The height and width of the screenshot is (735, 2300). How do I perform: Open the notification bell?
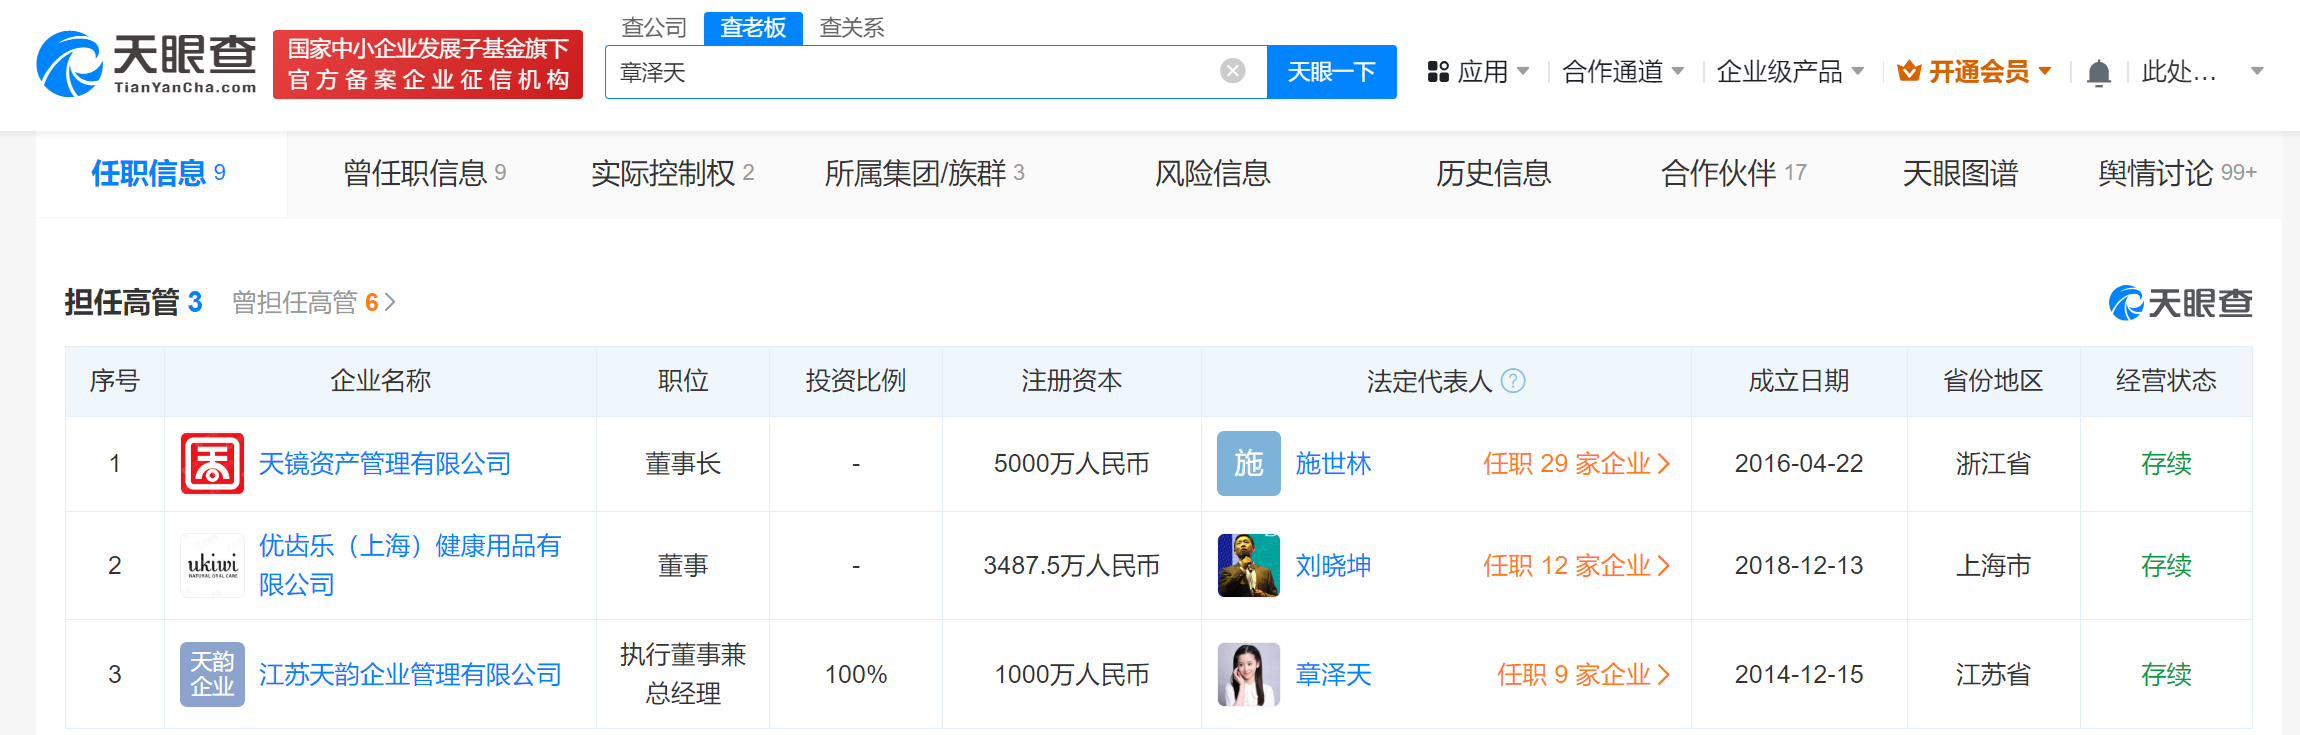point(2098,73)
